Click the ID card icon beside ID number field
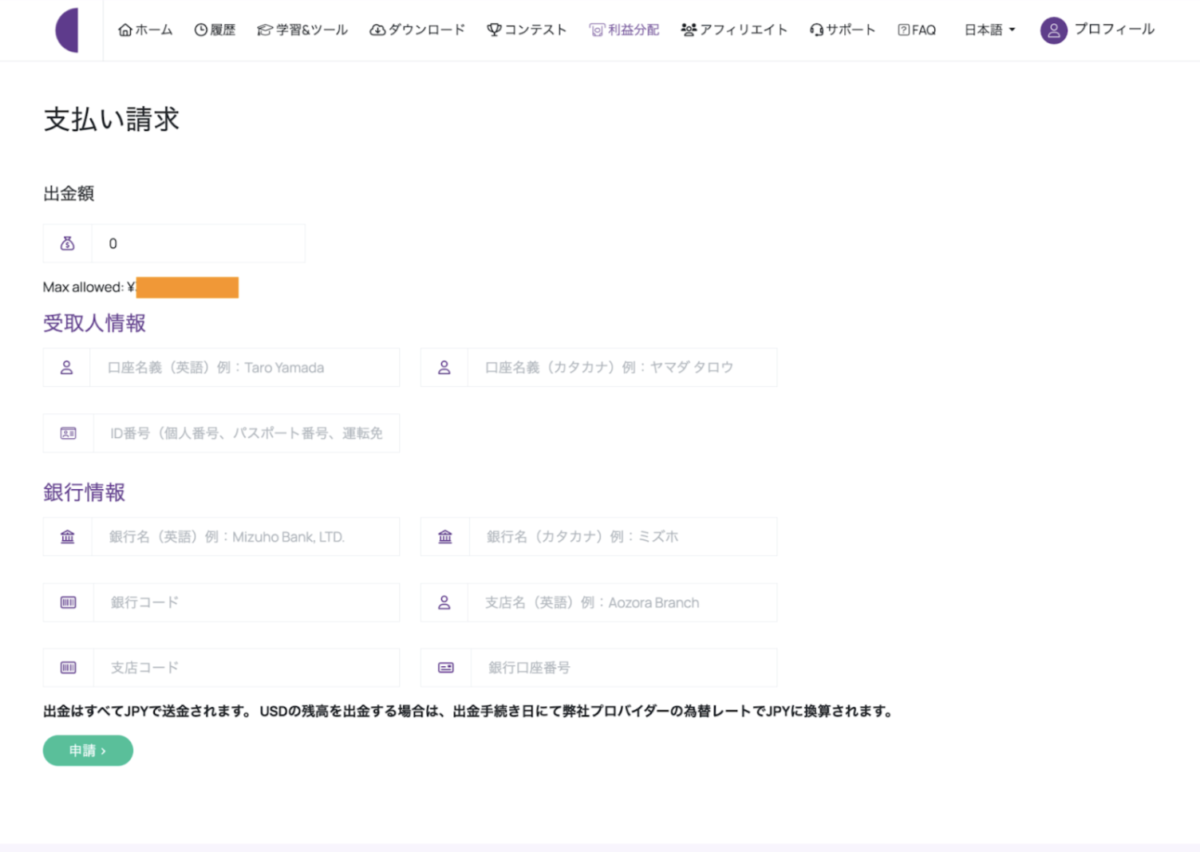Viewport: 1200px width, 852px height. [x=68, y=433]
